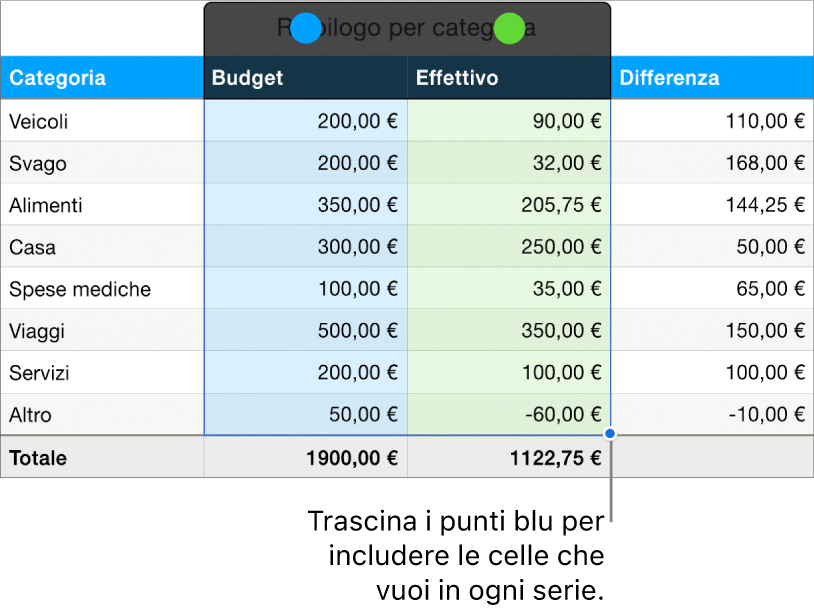The image size is (814, 612).
Task: Select the Alimenti actual value 205,75 €
Action: click(x=509, y=206)
